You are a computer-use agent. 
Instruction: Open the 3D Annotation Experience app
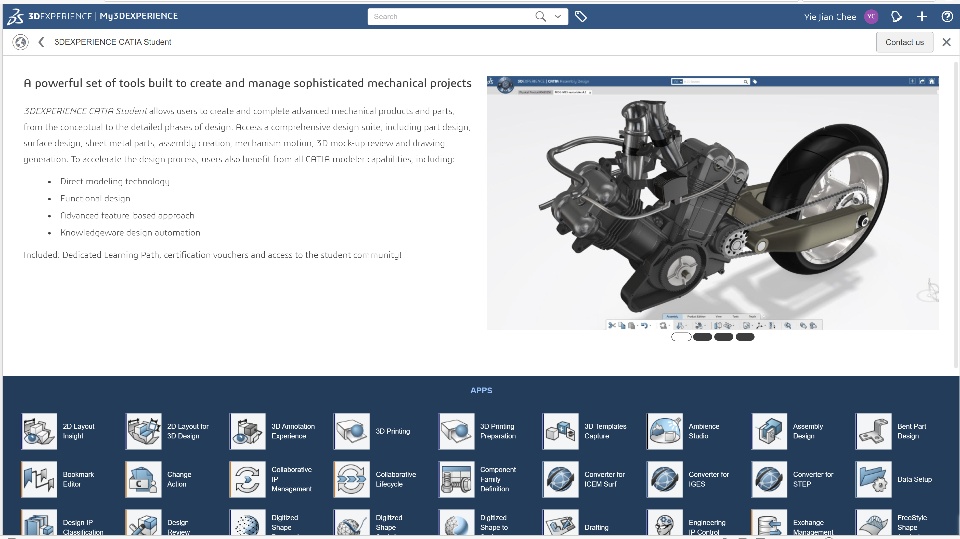click(x=247, y=431)
